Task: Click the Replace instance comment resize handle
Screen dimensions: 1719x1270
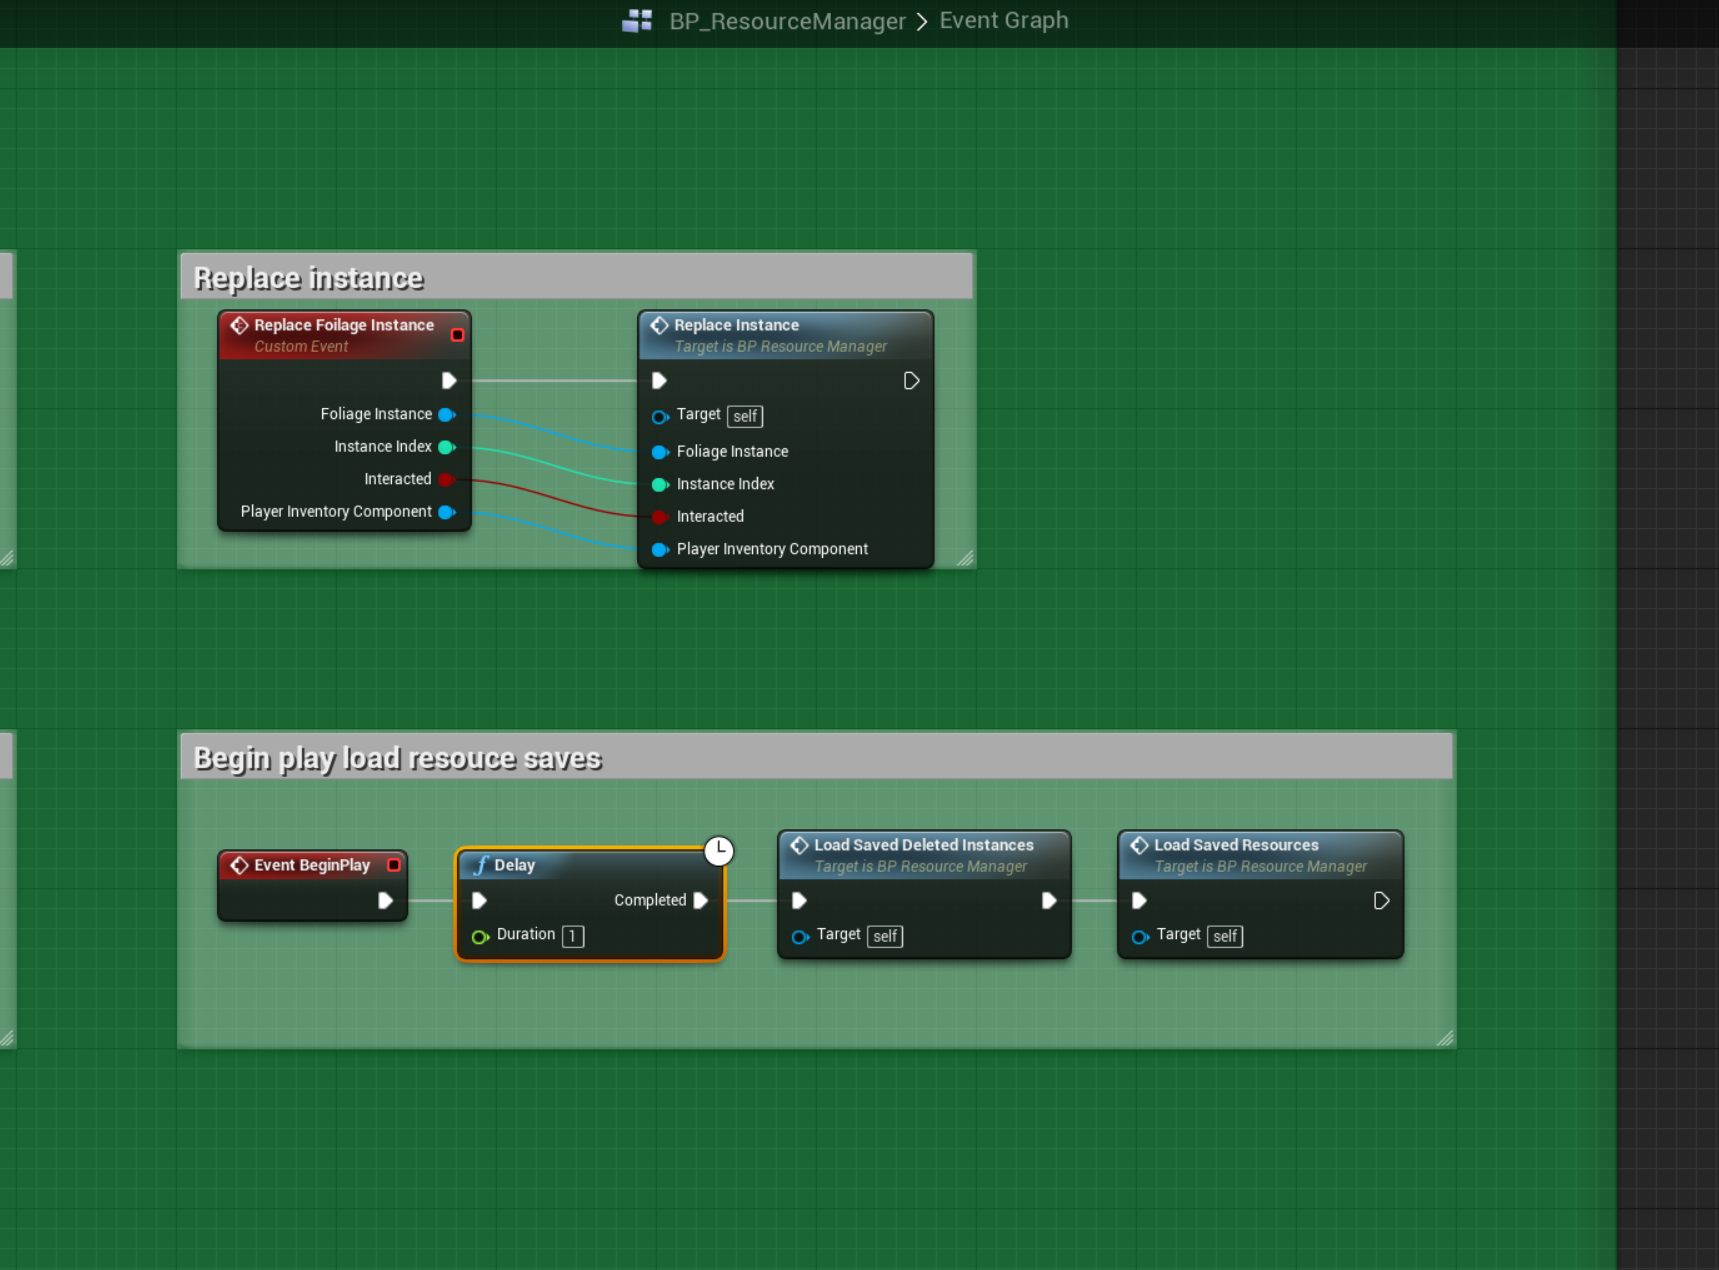Action: click(x=965, y=558)
